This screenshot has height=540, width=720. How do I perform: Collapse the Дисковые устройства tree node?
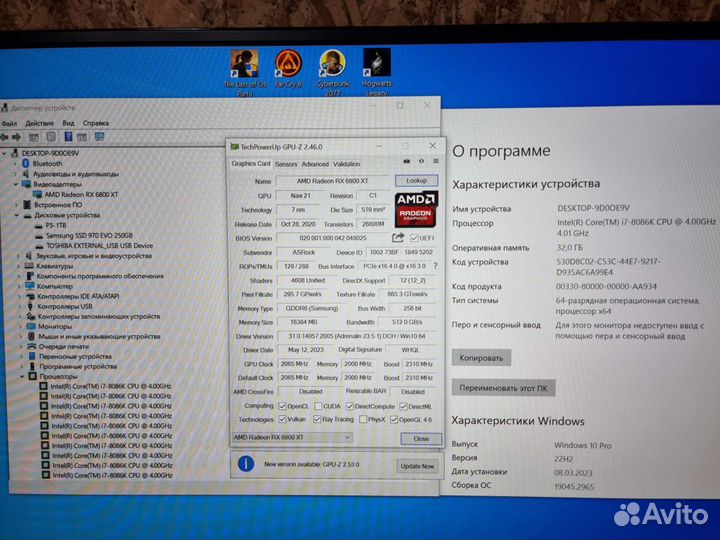(x=17, y=215)
